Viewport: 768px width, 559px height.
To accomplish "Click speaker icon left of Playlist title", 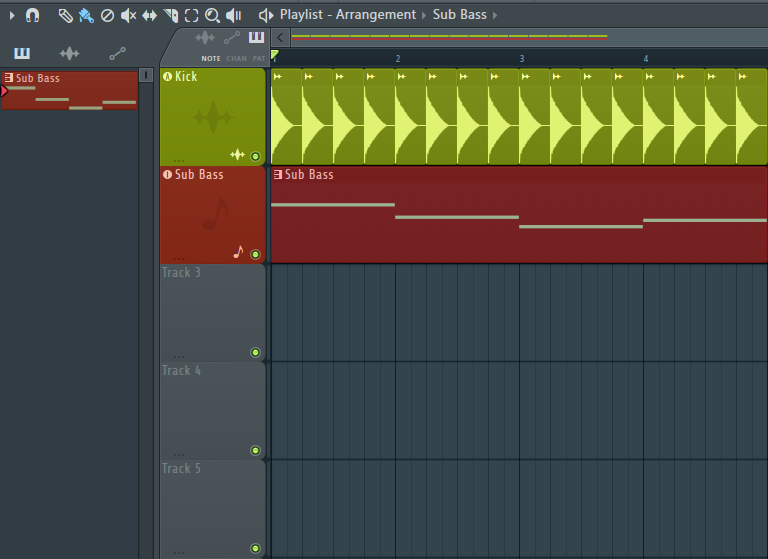I will coord(266,16).
